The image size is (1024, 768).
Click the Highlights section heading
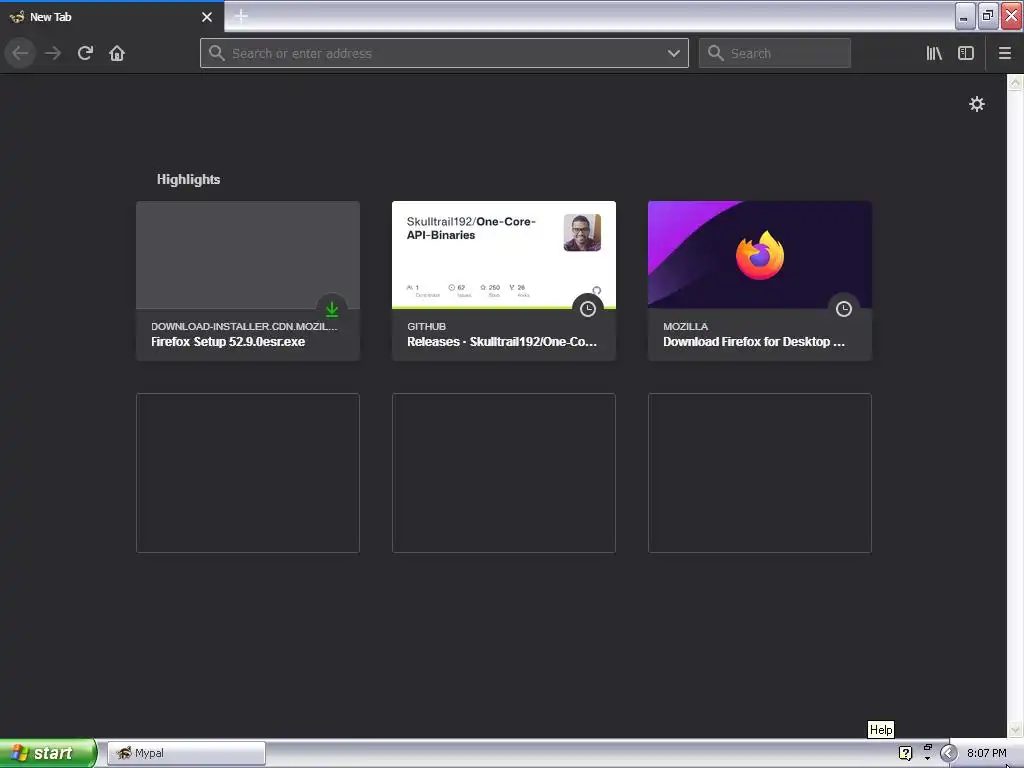pyautogui.click(x=188, y=179)
